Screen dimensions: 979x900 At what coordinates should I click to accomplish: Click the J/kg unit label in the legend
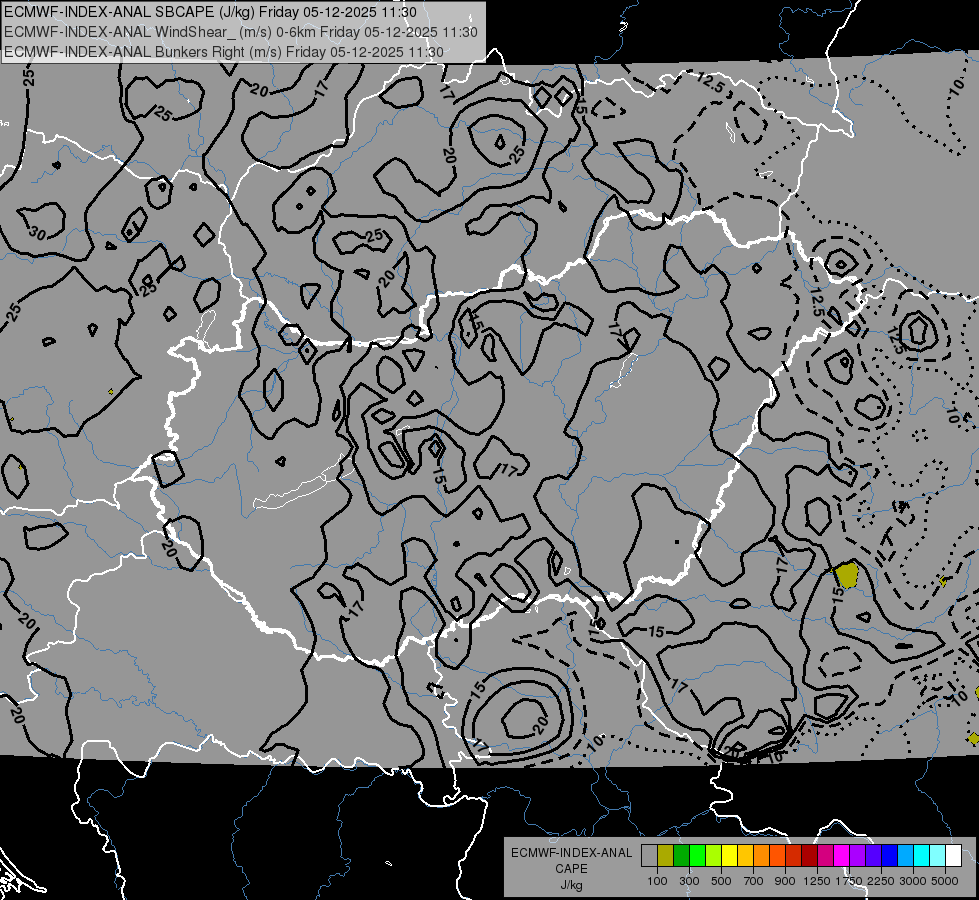[571, 885]
